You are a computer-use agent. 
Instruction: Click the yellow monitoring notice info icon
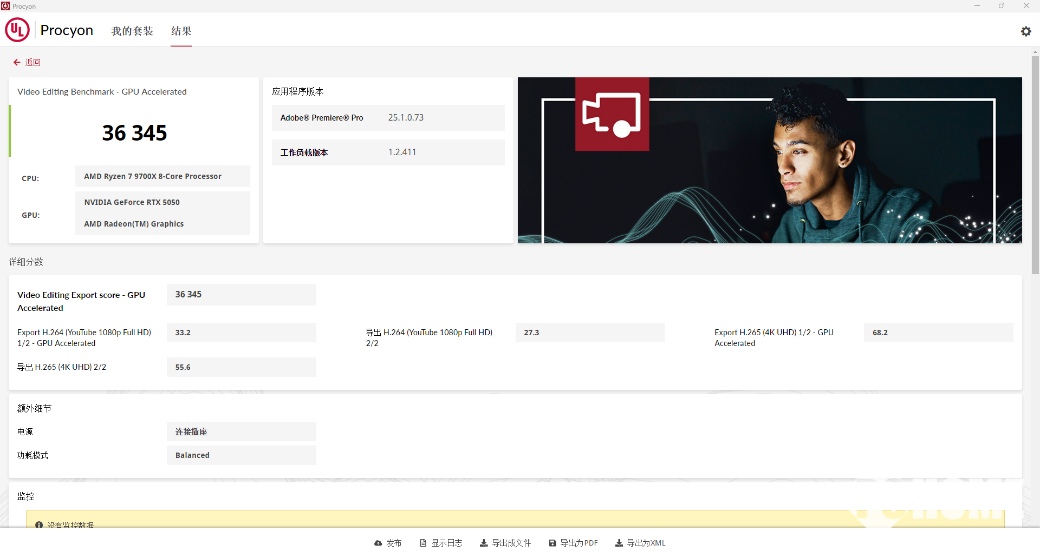click(x=38, y=525)
